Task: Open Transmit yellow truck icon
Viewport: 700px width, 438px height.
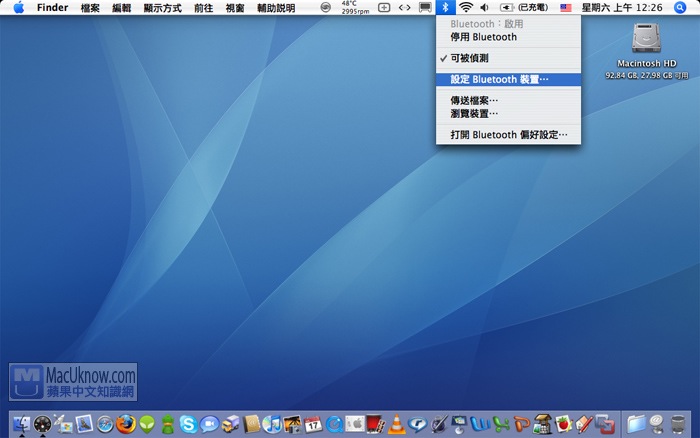Action: 230,424
